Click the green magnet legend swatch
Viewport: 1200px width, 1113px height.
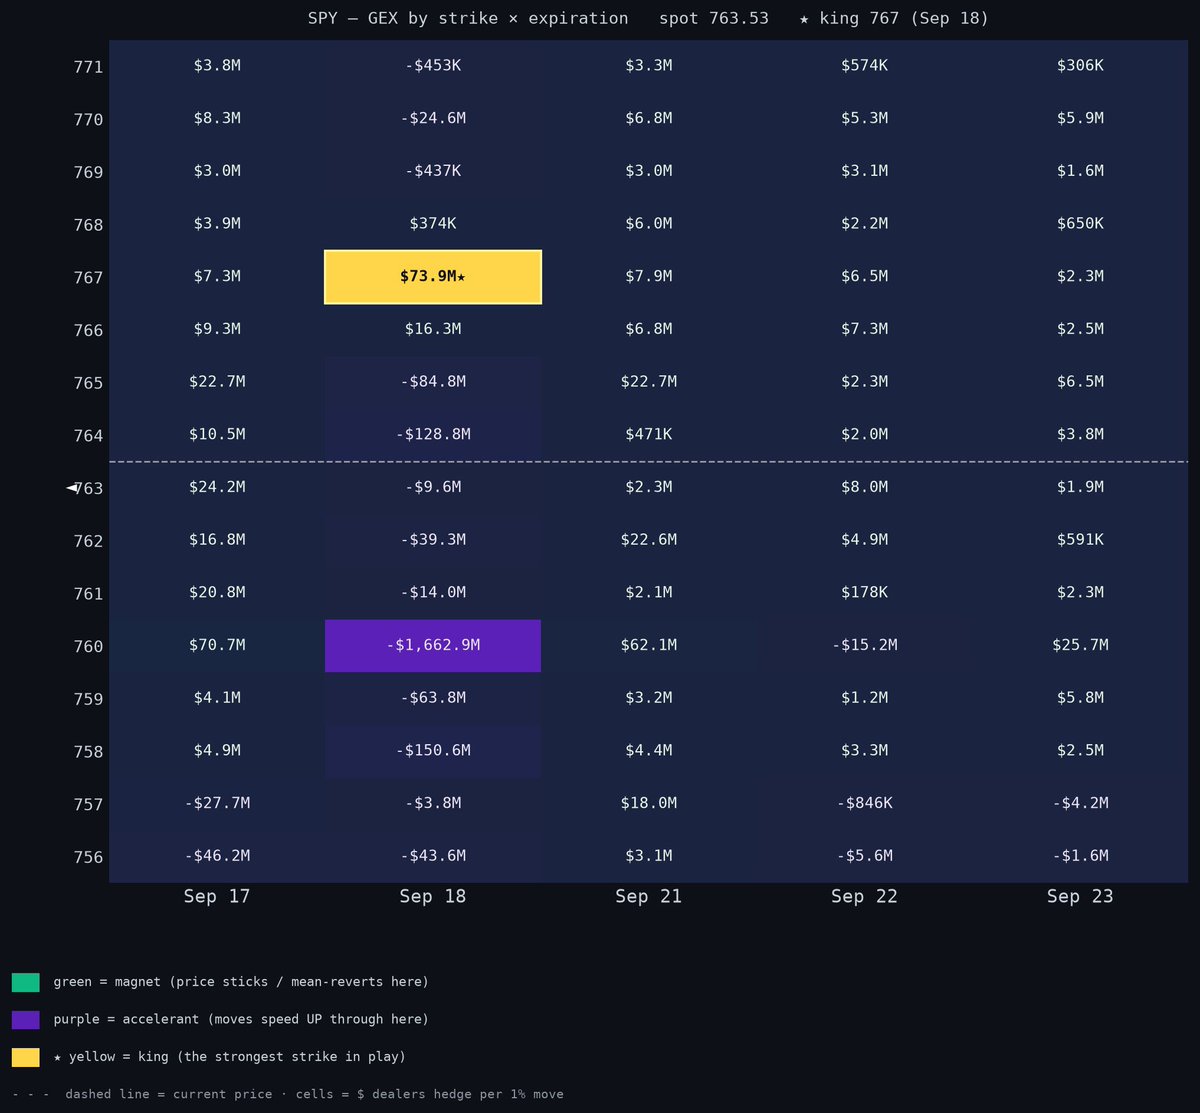(26, 982)
